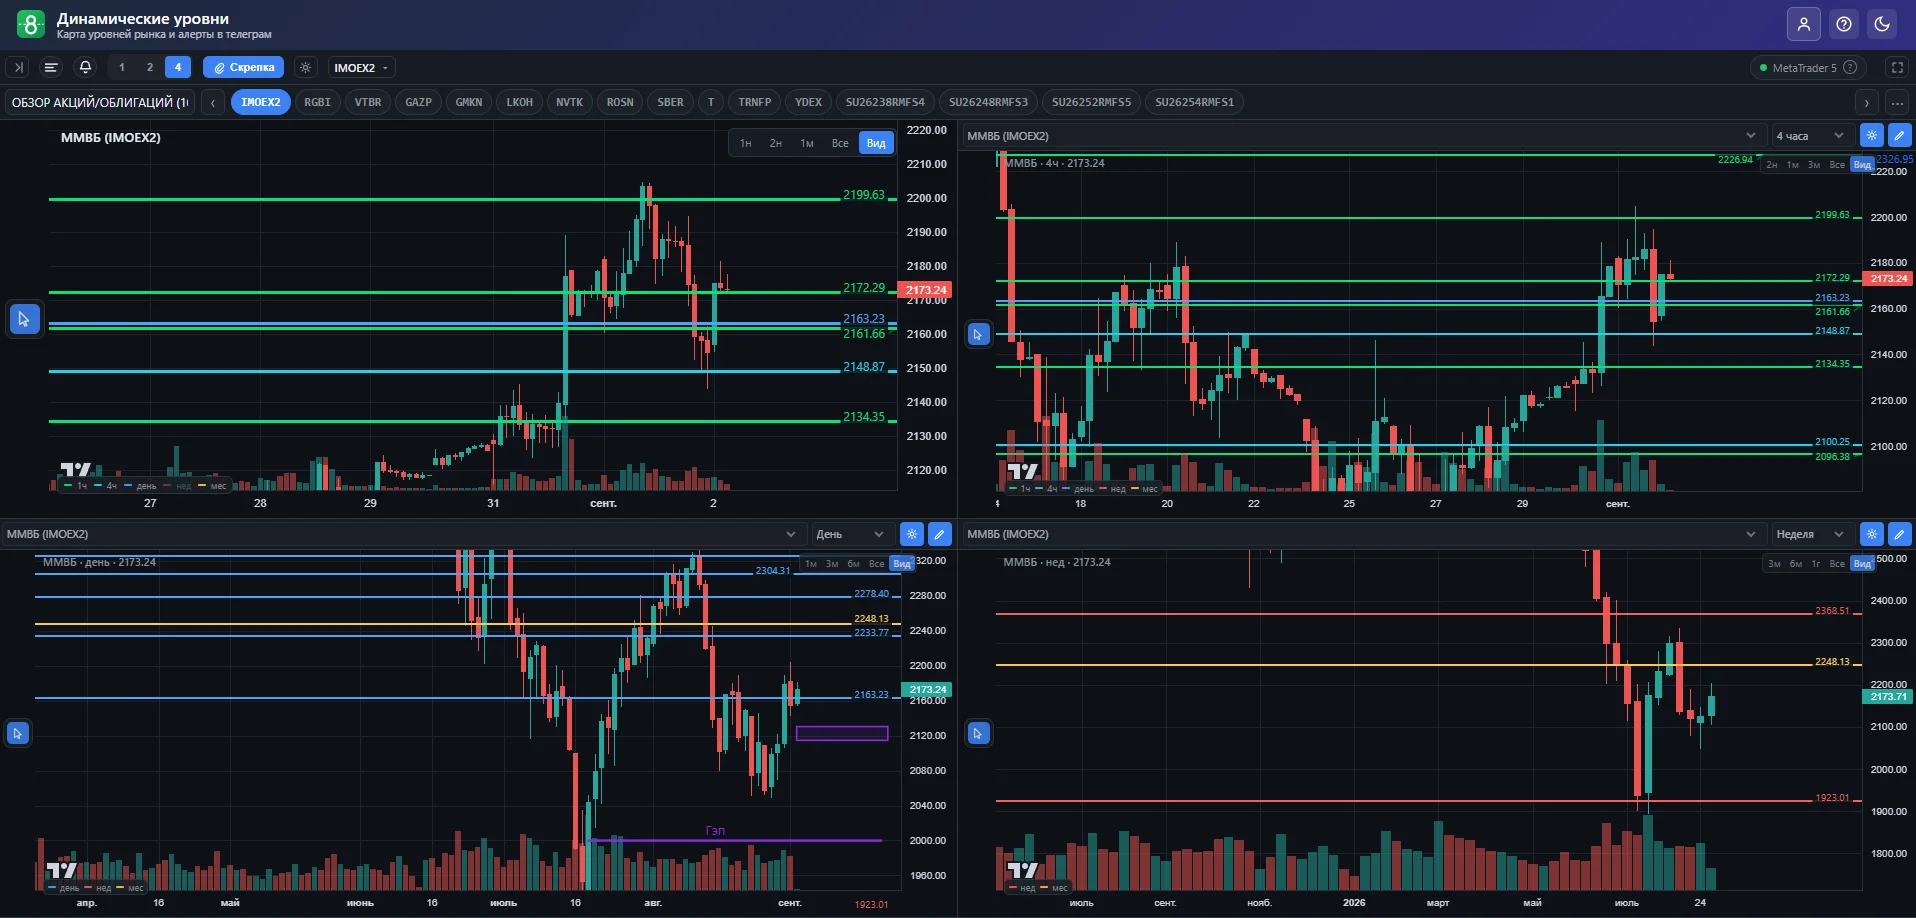Toggle dark mode moon icon

1882,25
